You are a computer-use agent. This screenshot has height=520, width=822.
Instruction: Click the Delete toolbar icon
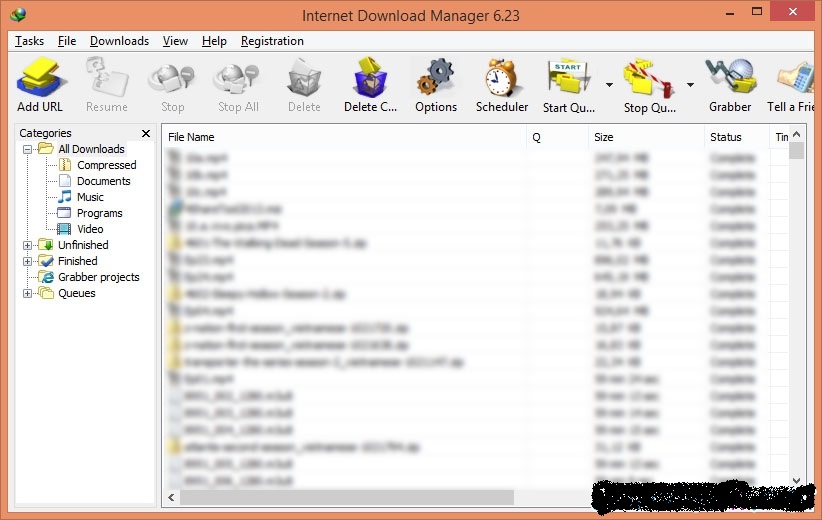click(304, 78)
